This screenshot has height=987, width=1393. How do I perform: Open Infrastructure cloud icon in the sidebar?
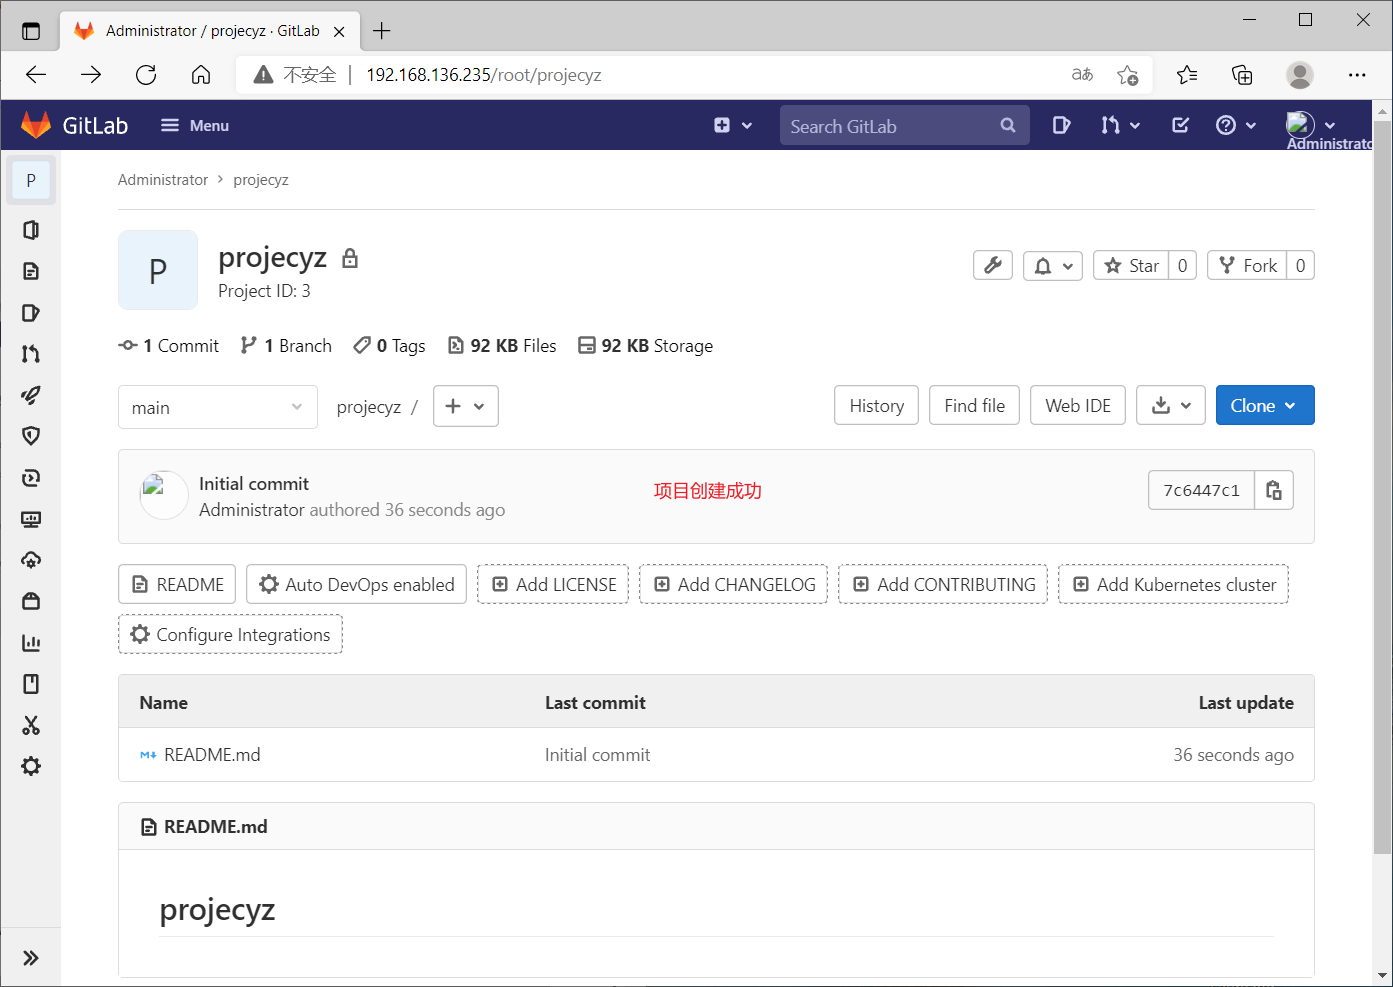tap(31, 560)
